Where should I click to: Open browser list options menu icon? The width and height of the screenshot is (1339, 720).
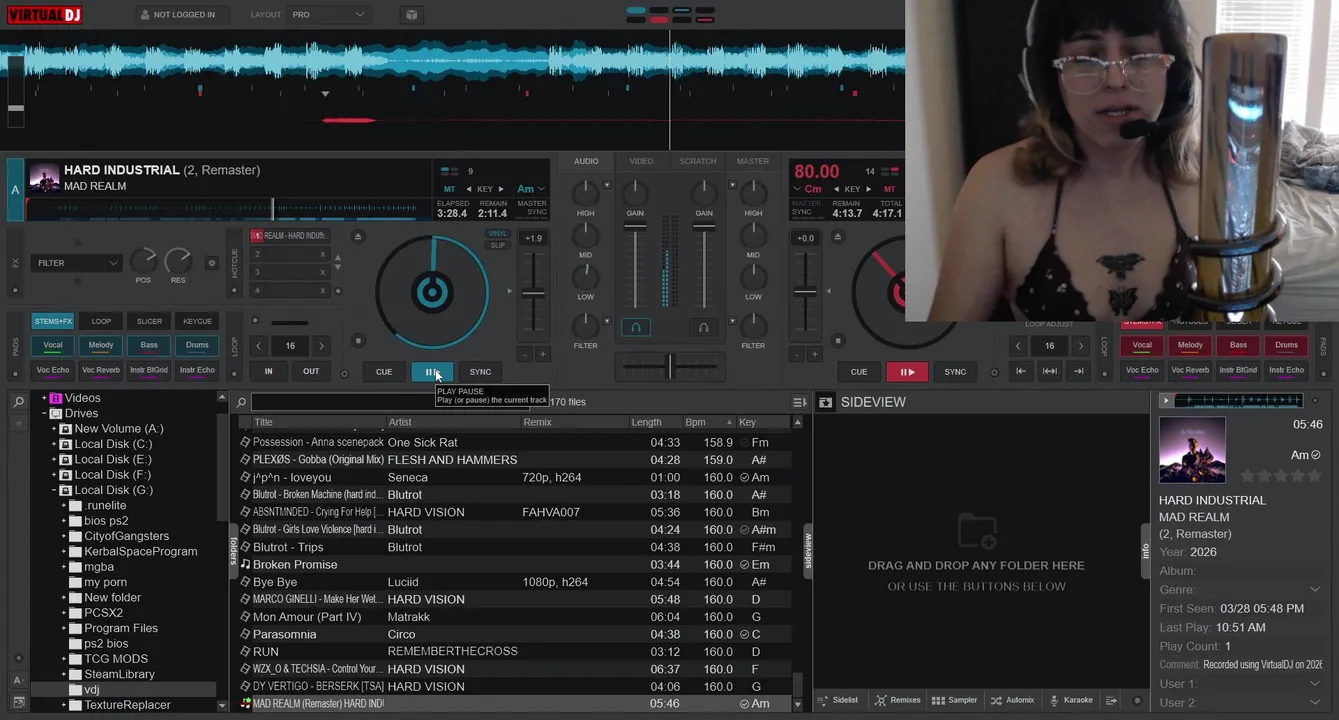coord(799,402)
